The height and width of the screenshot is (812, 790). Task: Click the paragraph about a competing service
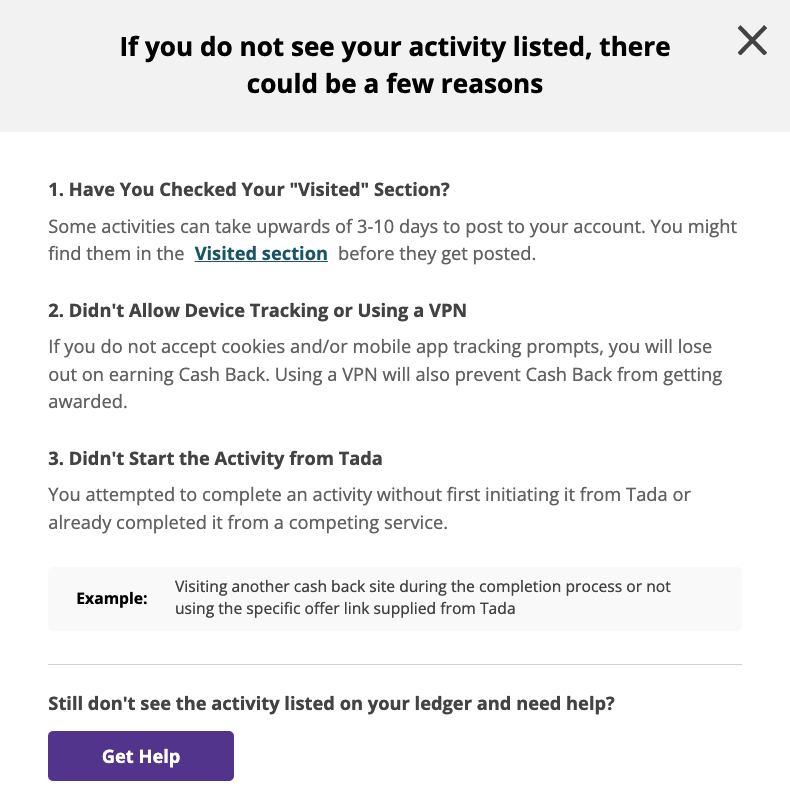point(369,509)
